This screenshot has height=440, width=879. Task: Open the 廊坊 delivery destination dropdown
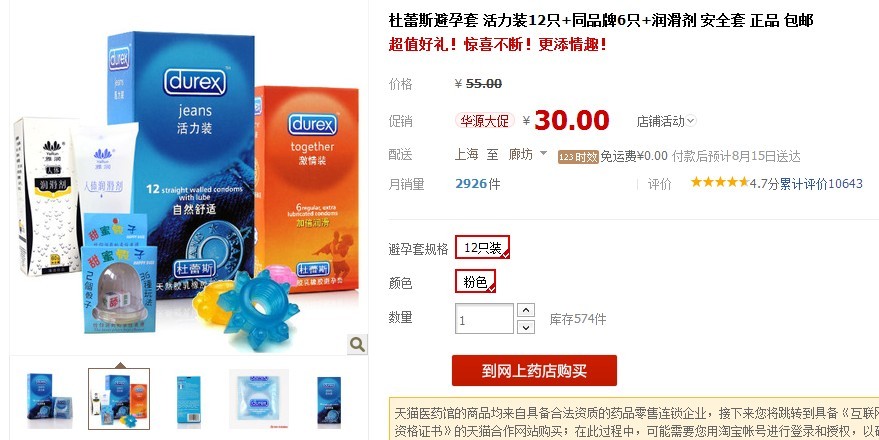click(528, 155)
